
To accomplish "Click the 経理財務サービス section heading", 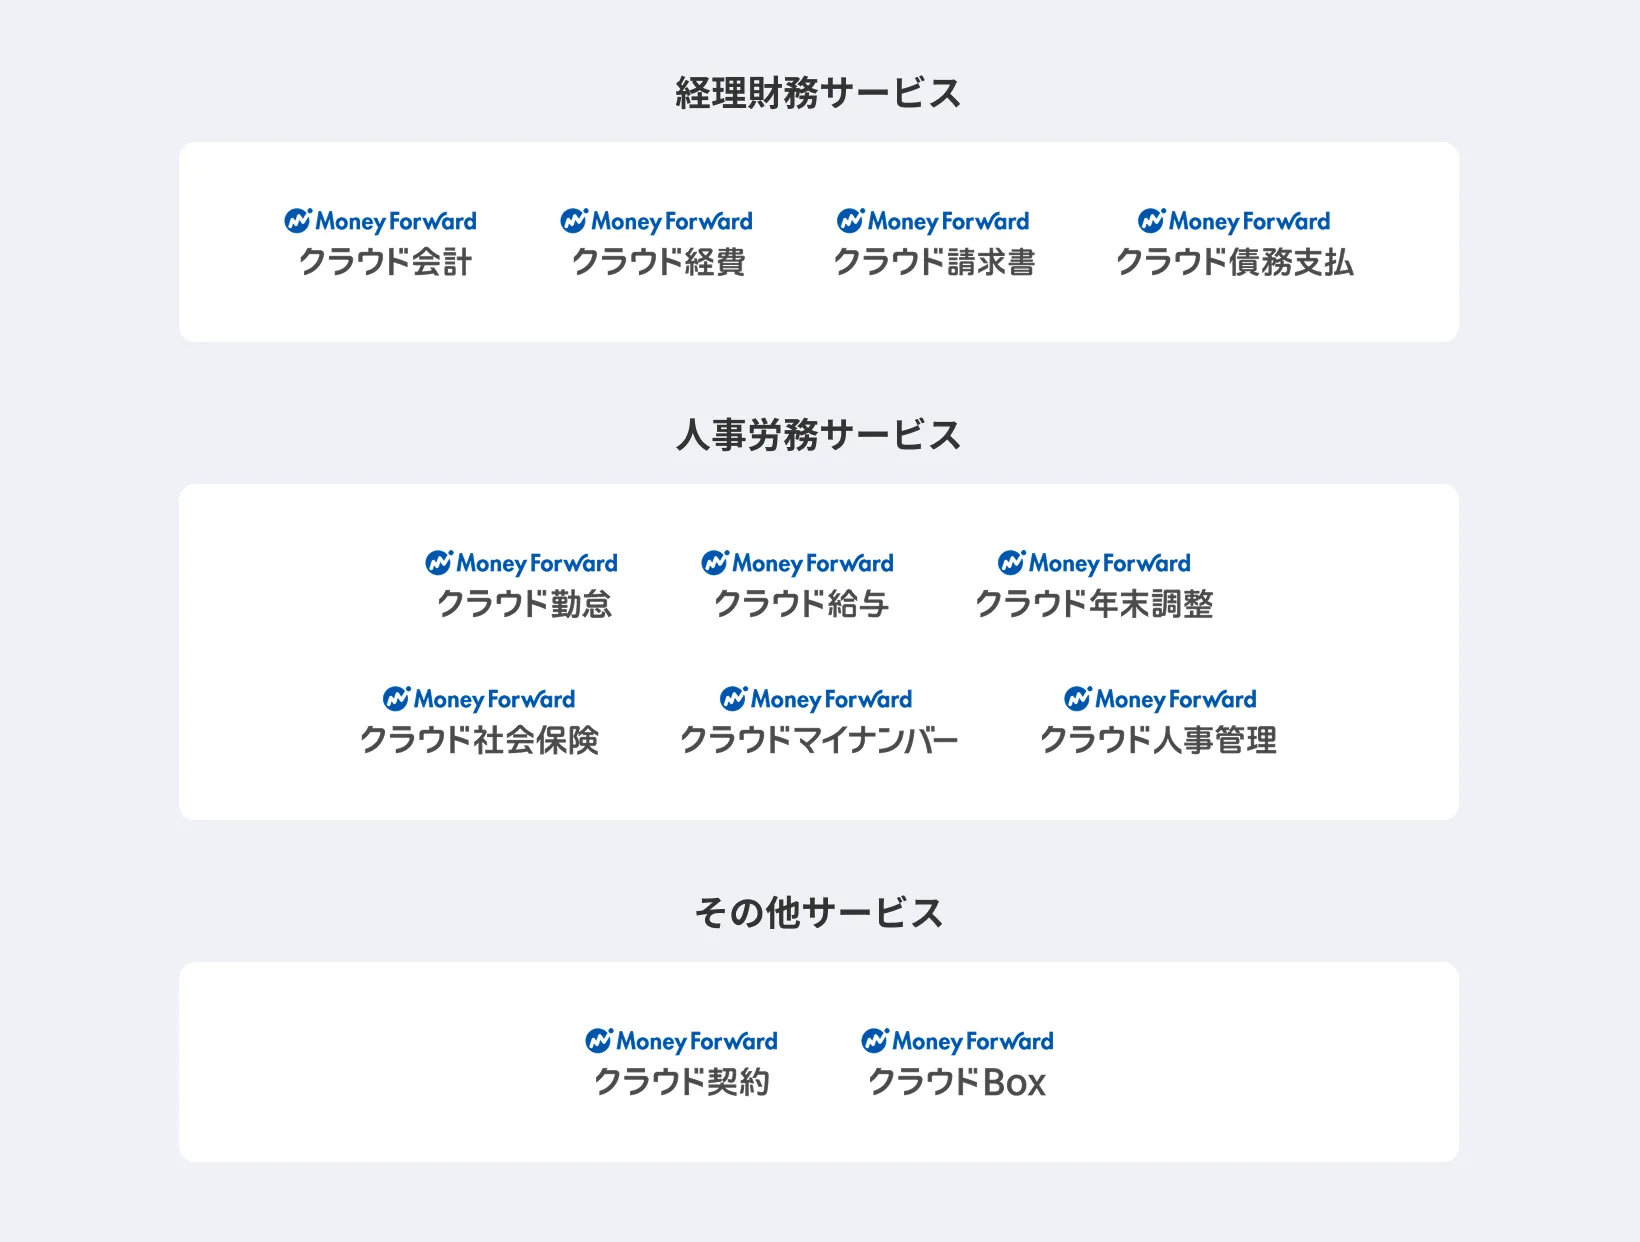I will coord(818,93).
